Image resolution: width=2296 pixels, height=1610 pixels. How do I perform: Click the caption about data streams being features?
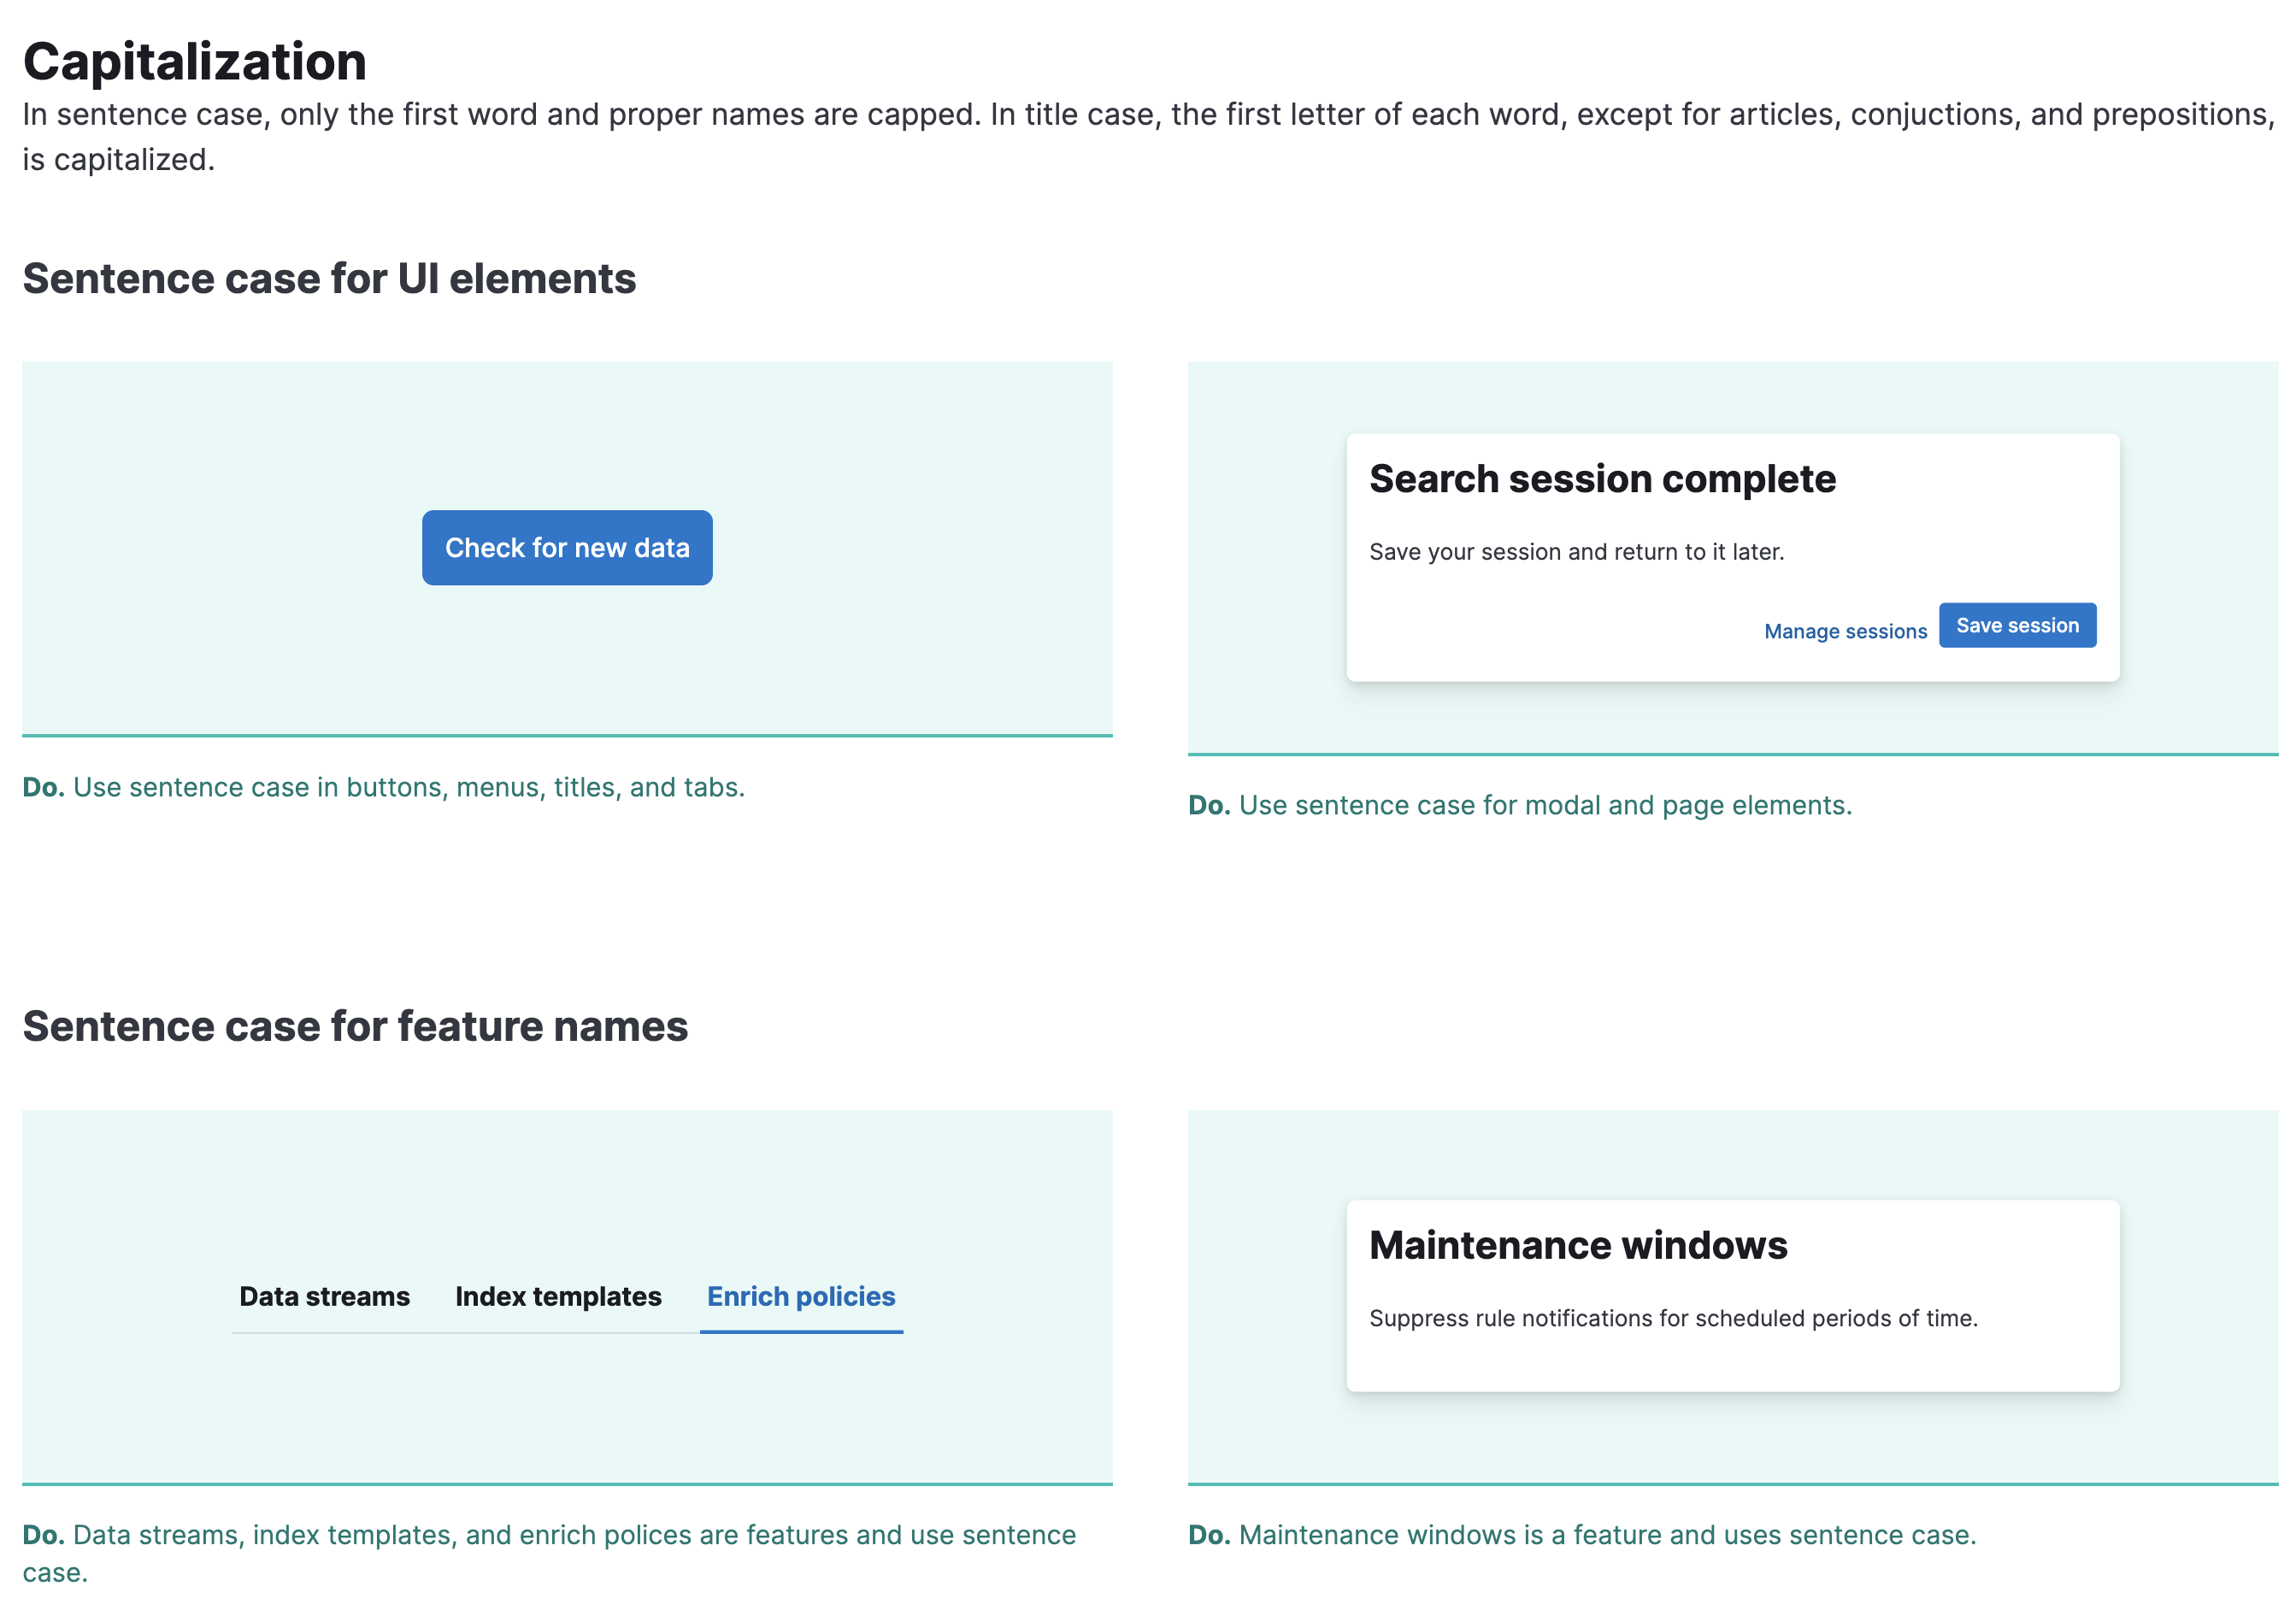point(550,1535)
